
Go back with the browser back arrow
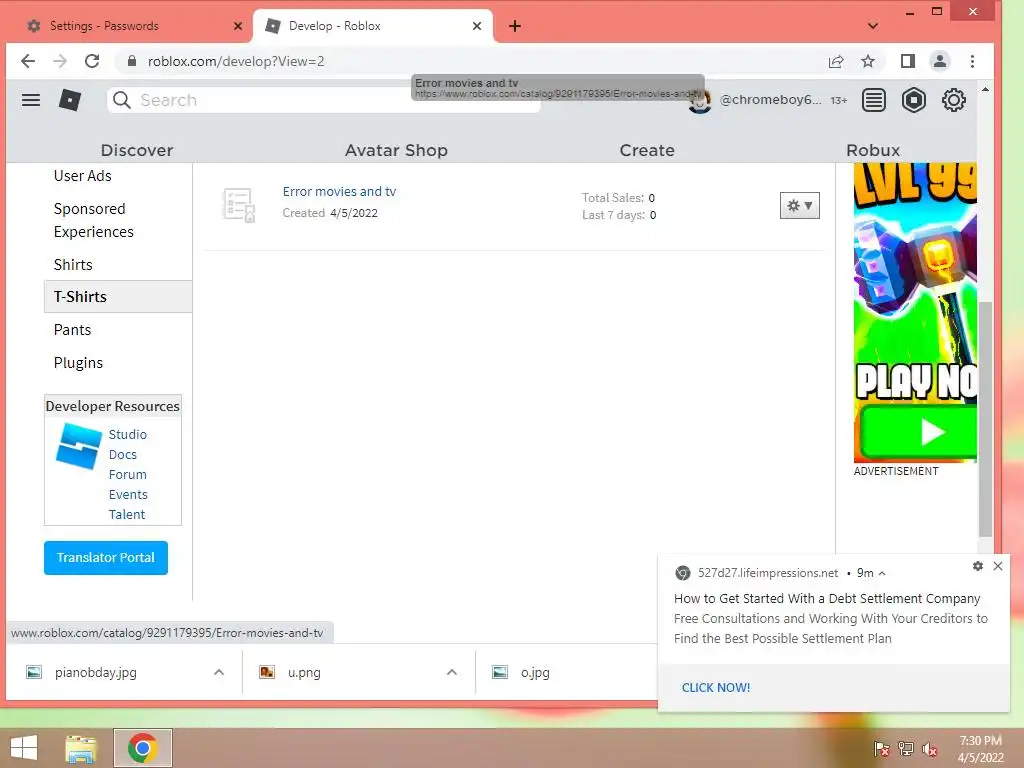click(x=27, y=61)
